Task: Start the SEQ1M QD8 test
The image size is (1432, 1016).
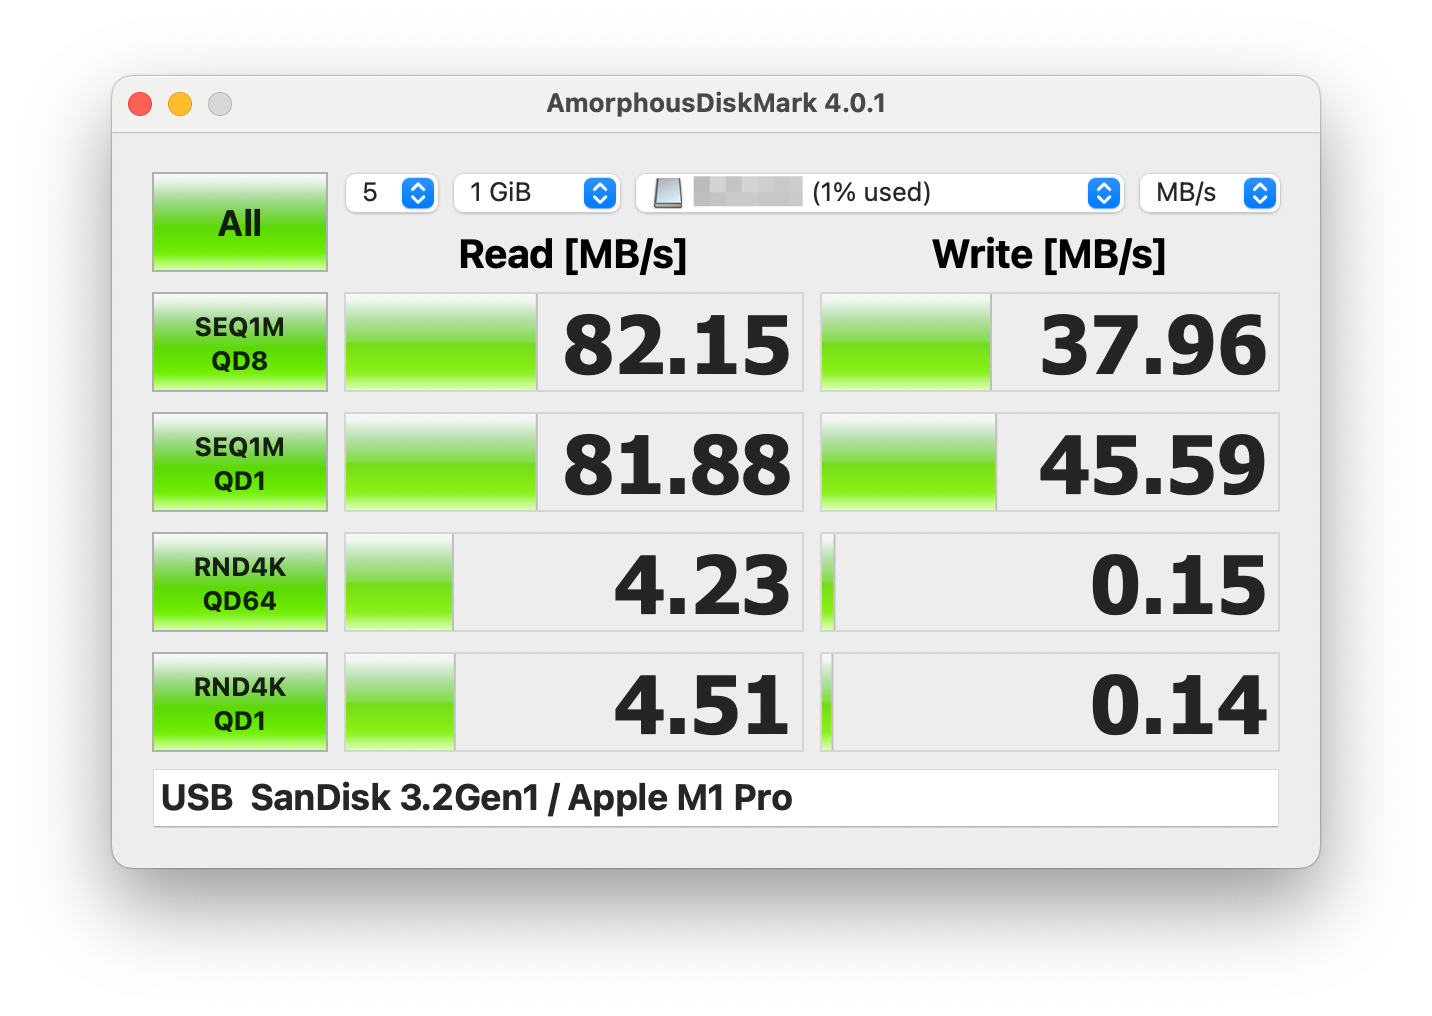Action: 240,342
